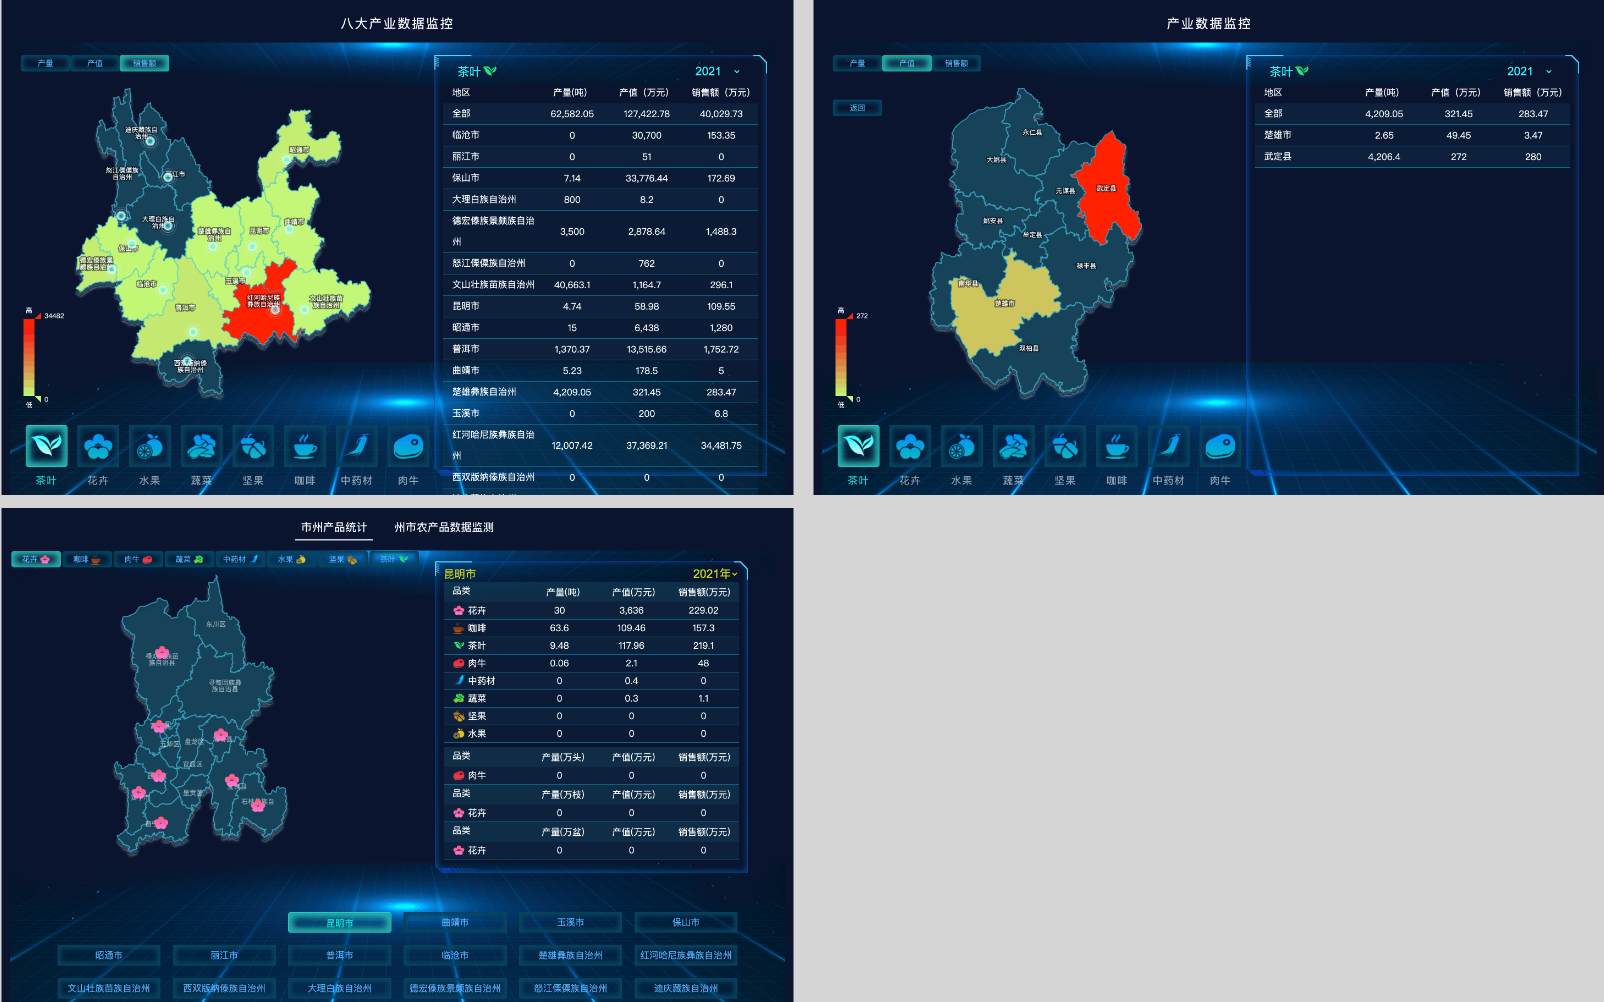Screen dimensions: 1604x1002
Task: Click the tea leaf icon beside 茶叶 in right table header
Action: point(1302,71)
